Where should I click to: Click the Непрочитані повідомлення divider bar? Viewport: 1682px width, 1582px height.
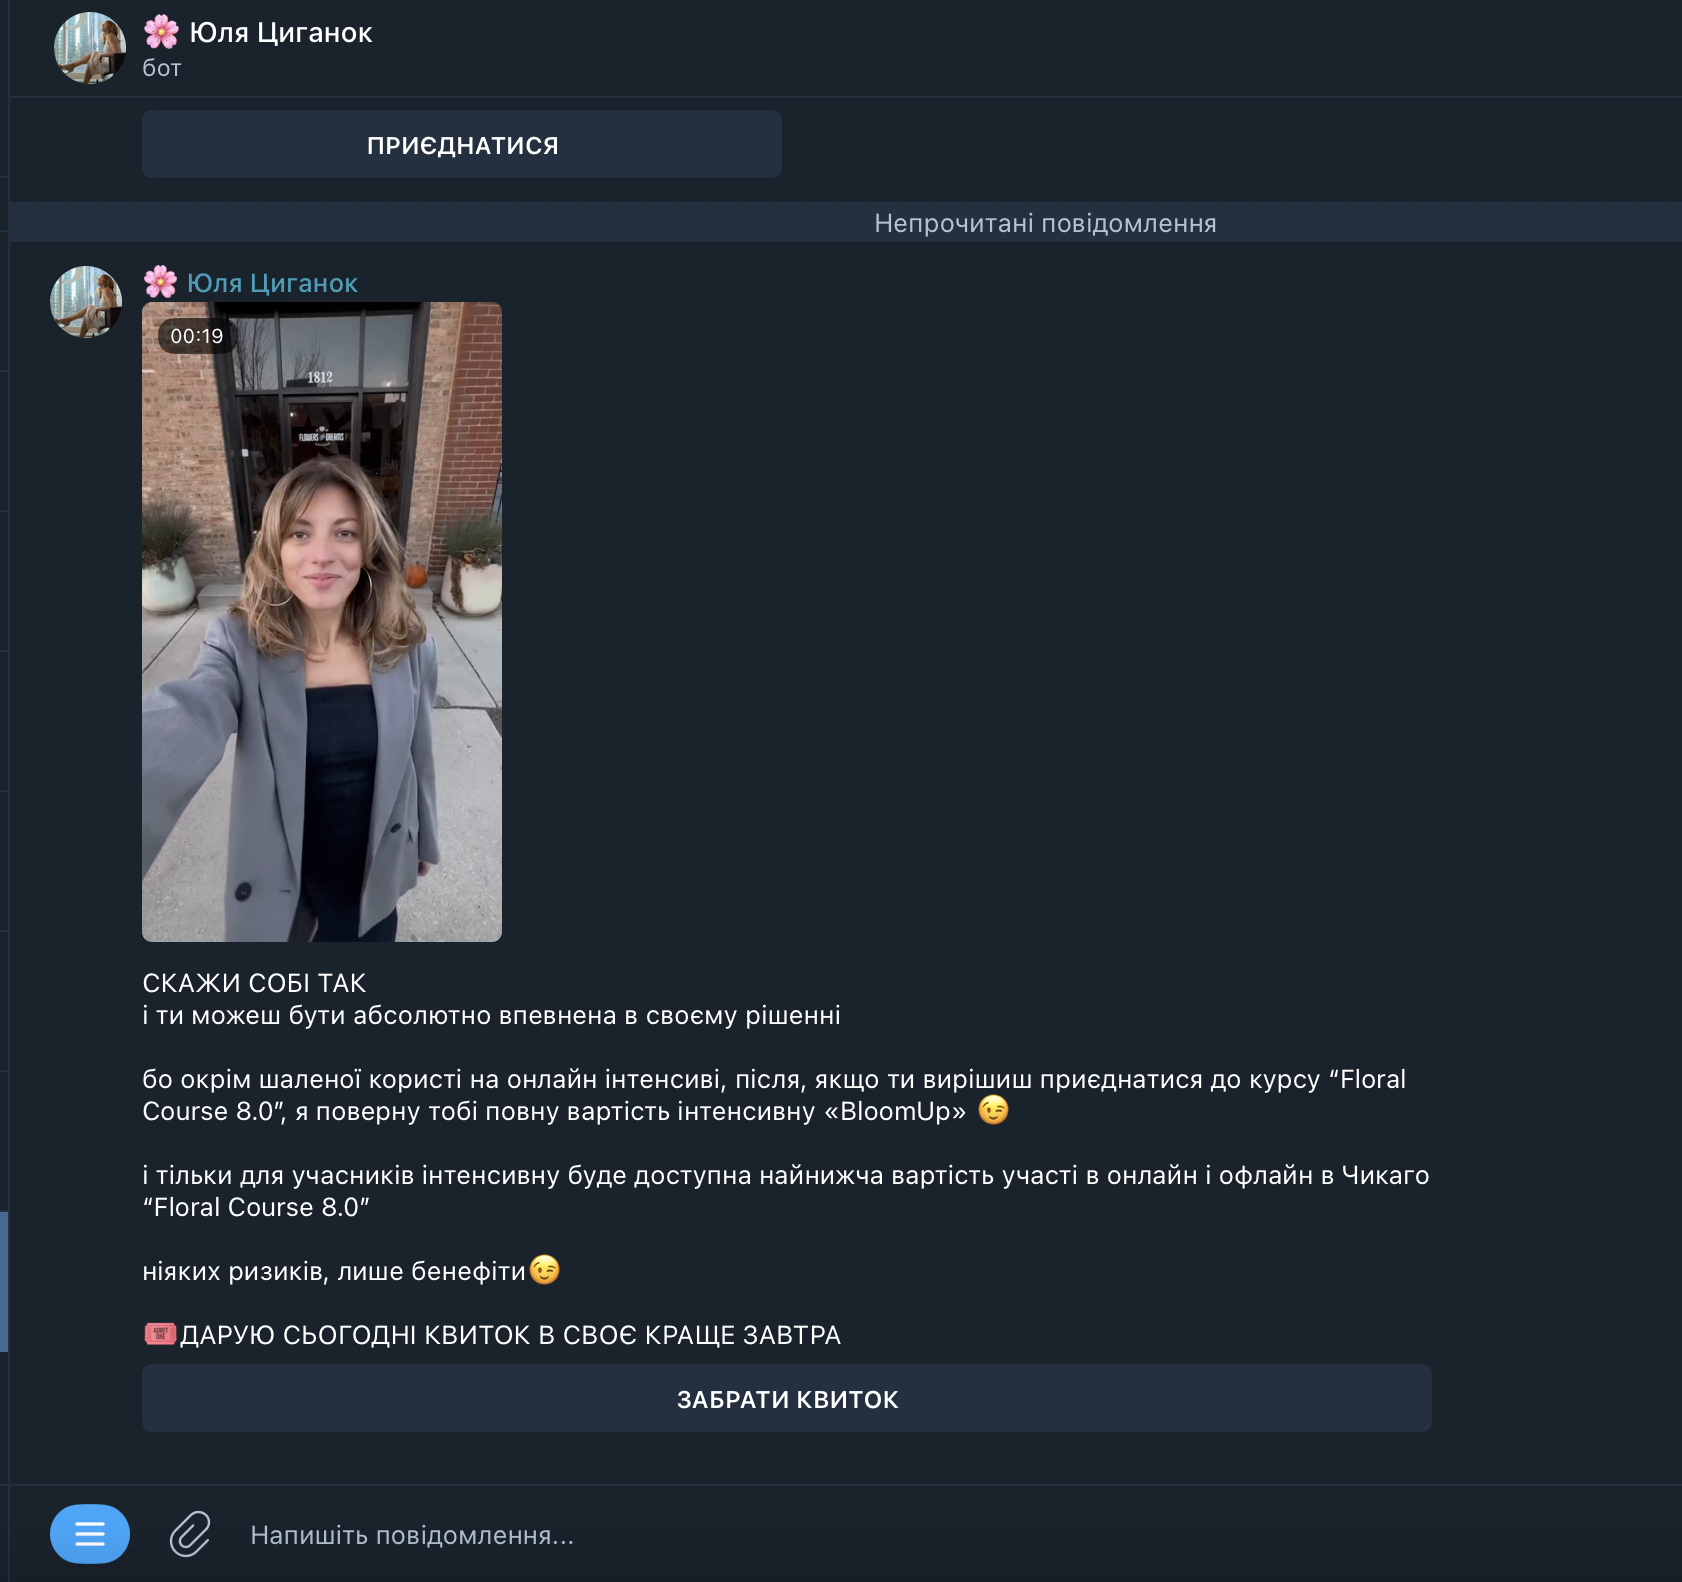pos(1045,223)
